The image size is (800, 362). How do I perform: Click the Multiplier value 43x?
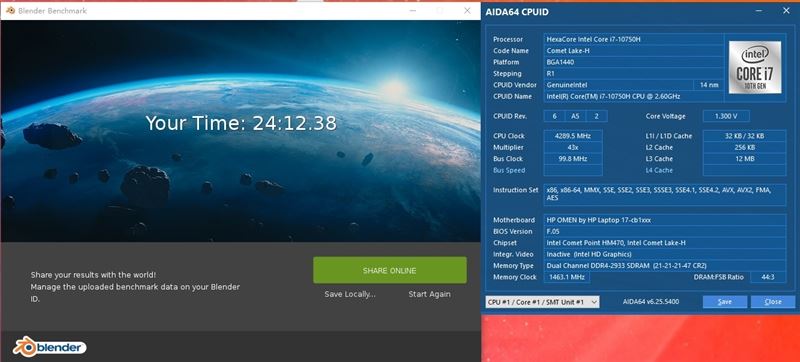click(x=573, y=147)
